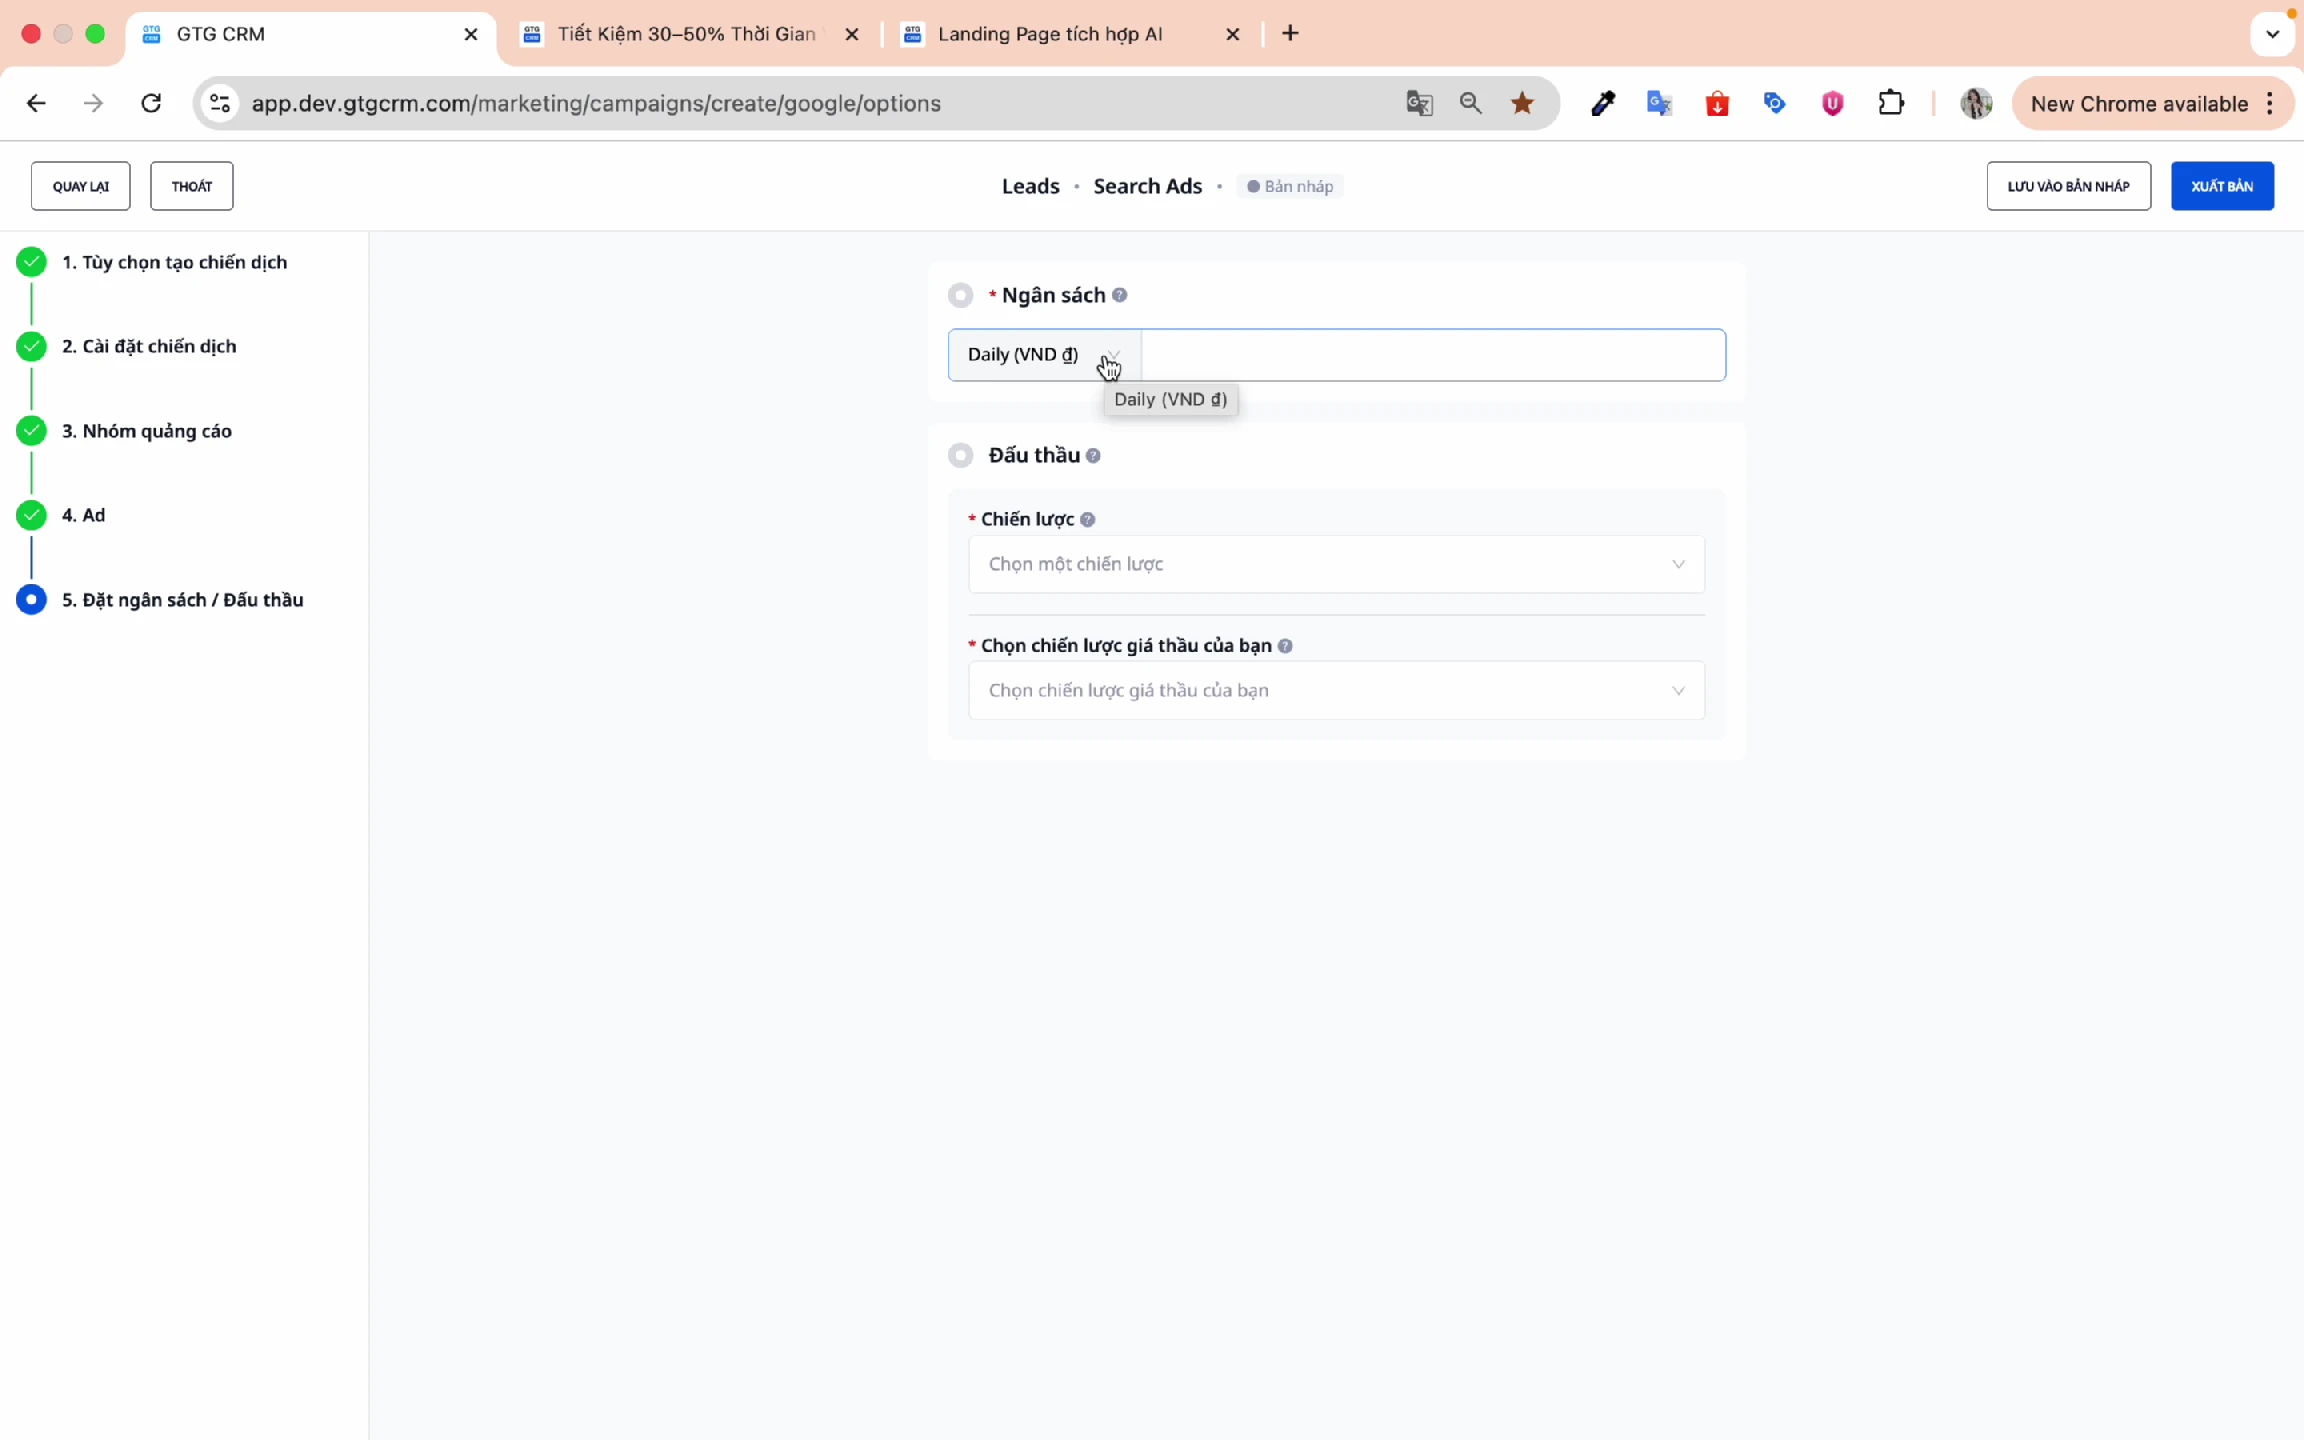Click the eyedropper extension icon
This screenshot has height=1440, width=2304.
coord(1602,103)
